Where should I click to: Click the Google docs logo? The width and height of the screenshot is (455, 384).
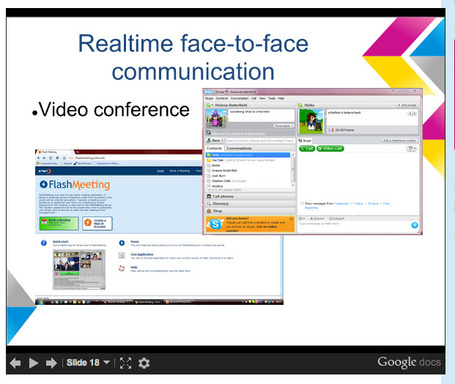[409, 362]
